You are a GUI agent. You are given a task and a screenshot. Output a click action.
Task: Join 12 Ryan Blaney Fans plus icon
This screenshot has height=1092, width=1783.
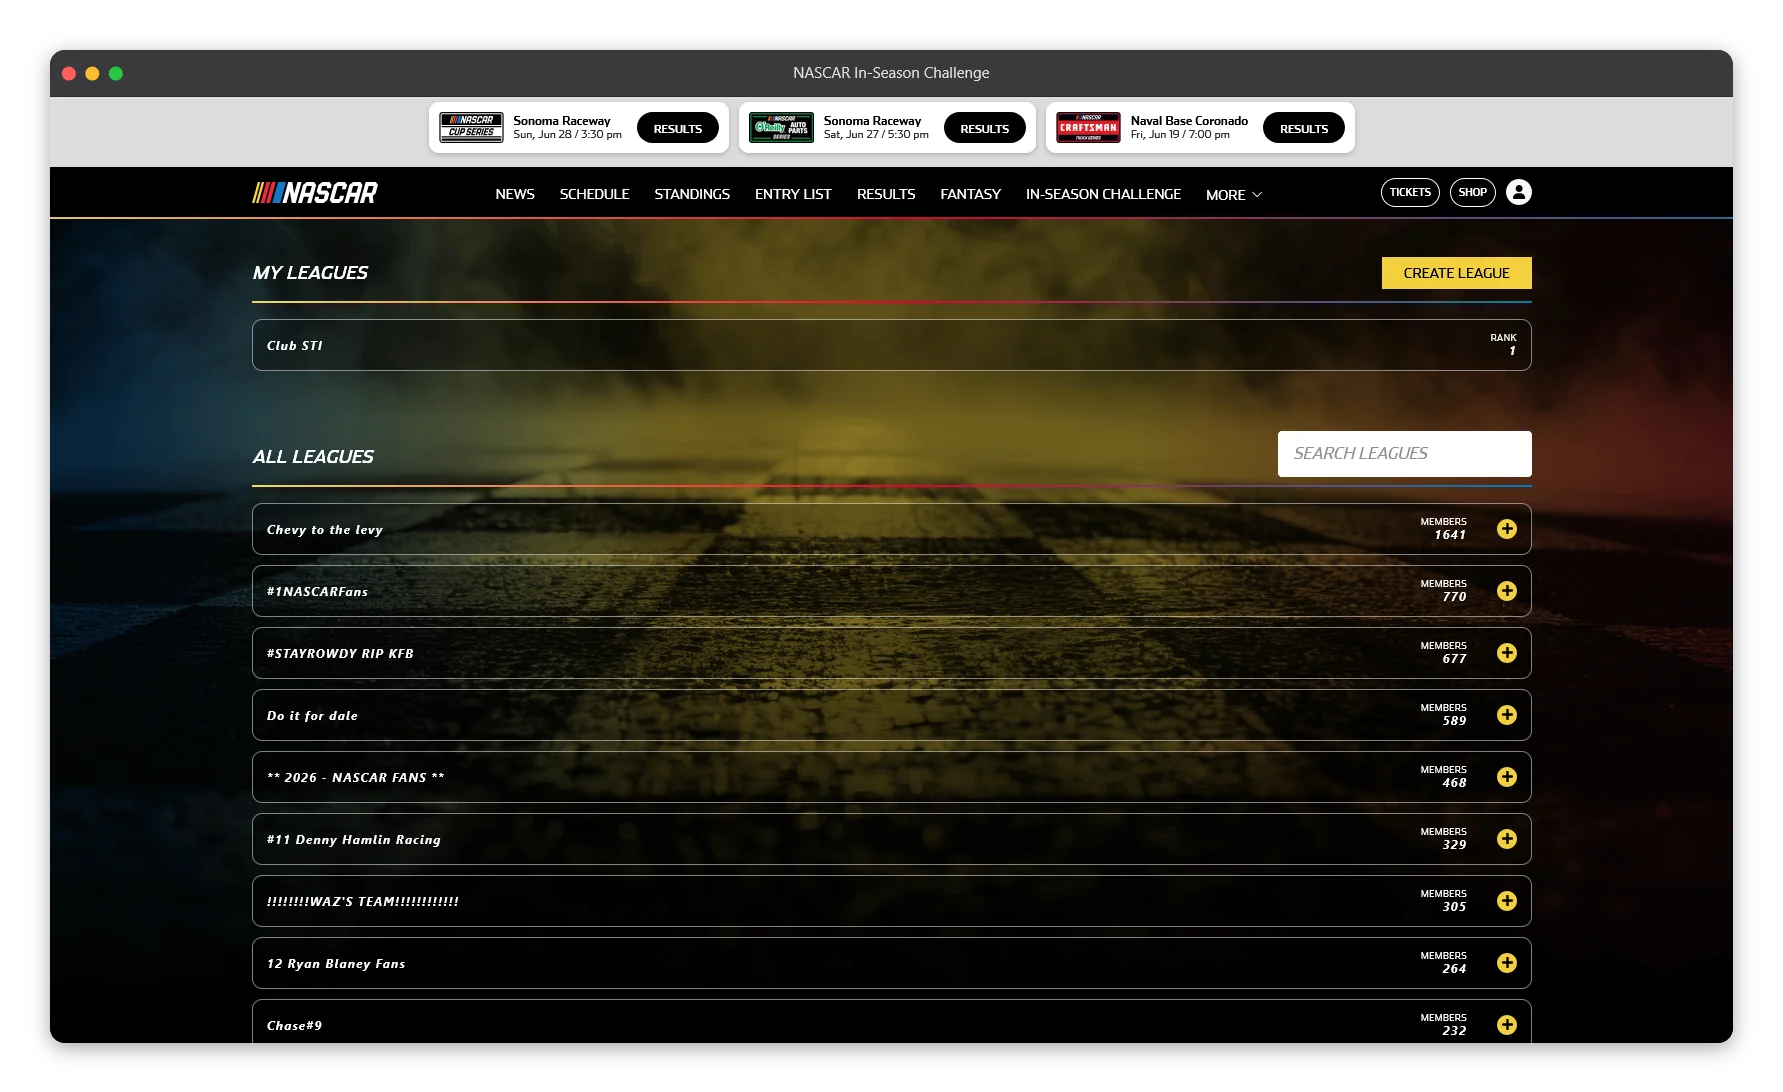click(x=1506, y=963)
